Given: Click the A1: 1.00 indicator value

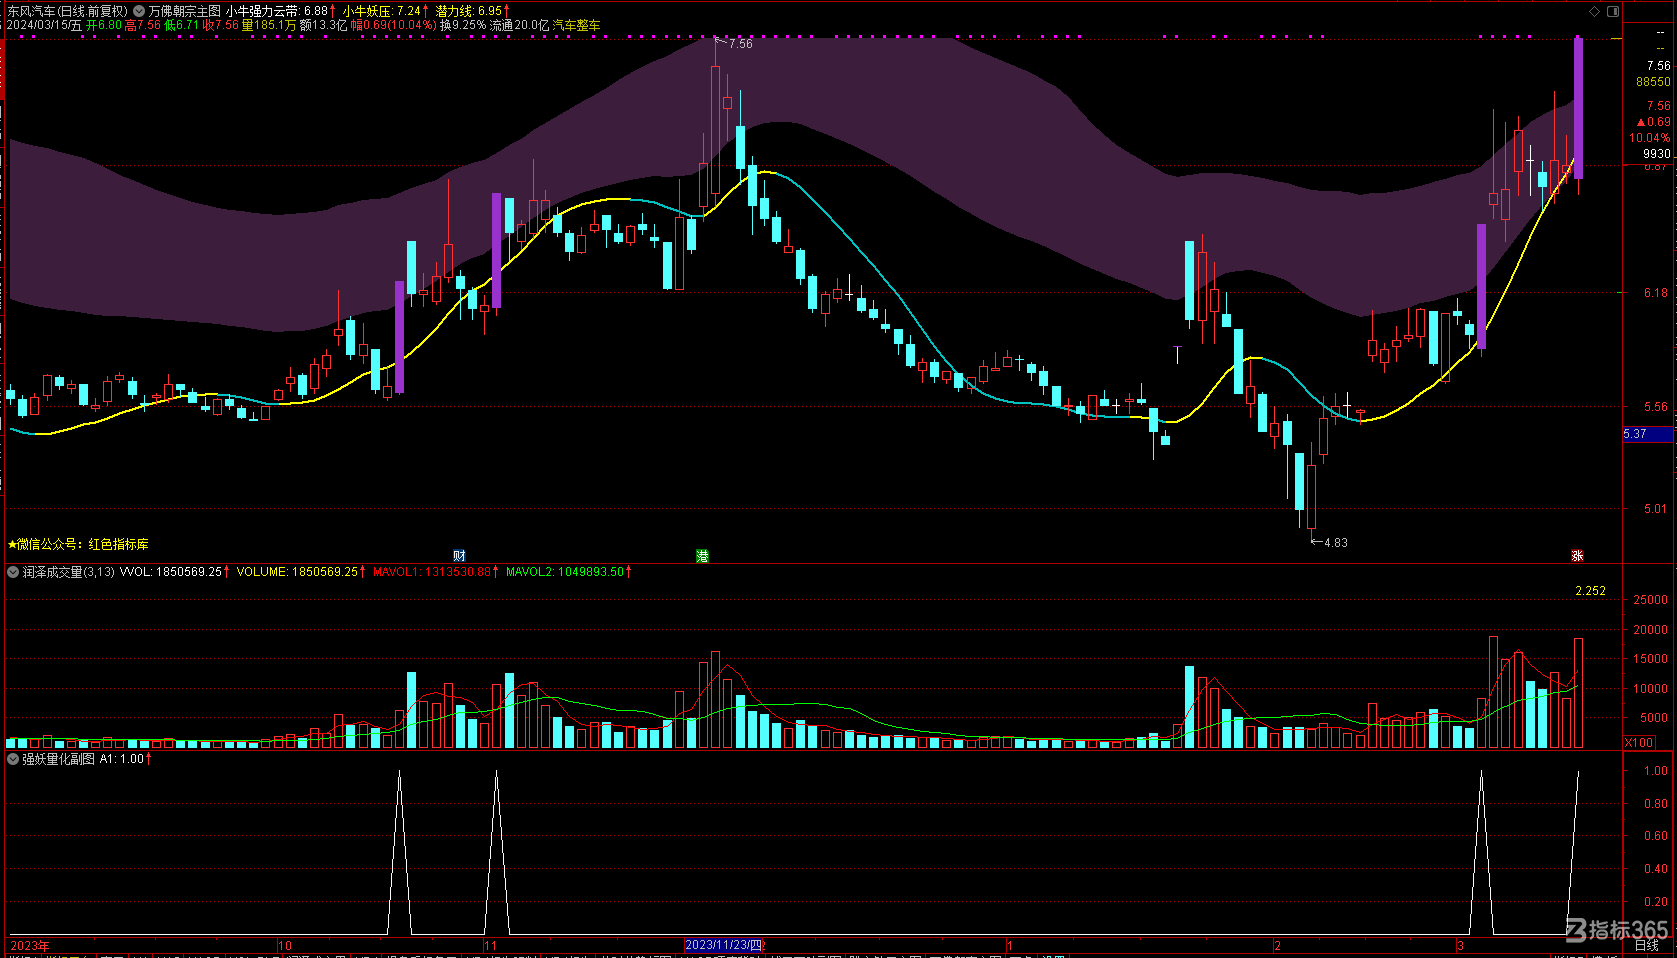Looking at the screenshot, I should (x=122, y=759).
